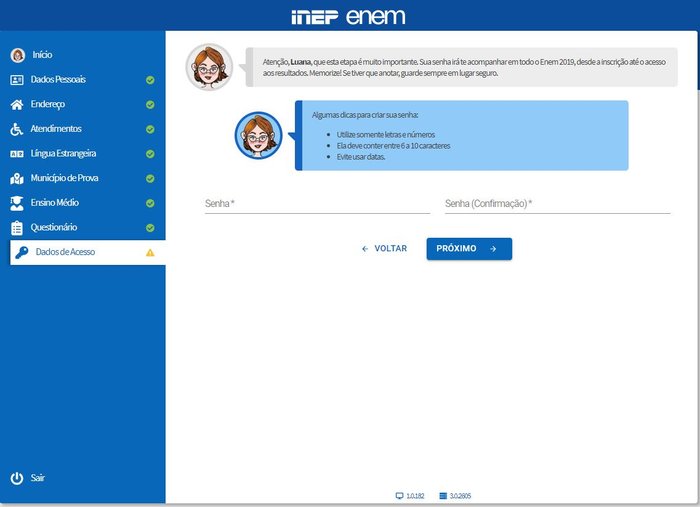Open the Endereço section
The height and width of the screenshot is (507, 700).
click(x=48, y=104)
